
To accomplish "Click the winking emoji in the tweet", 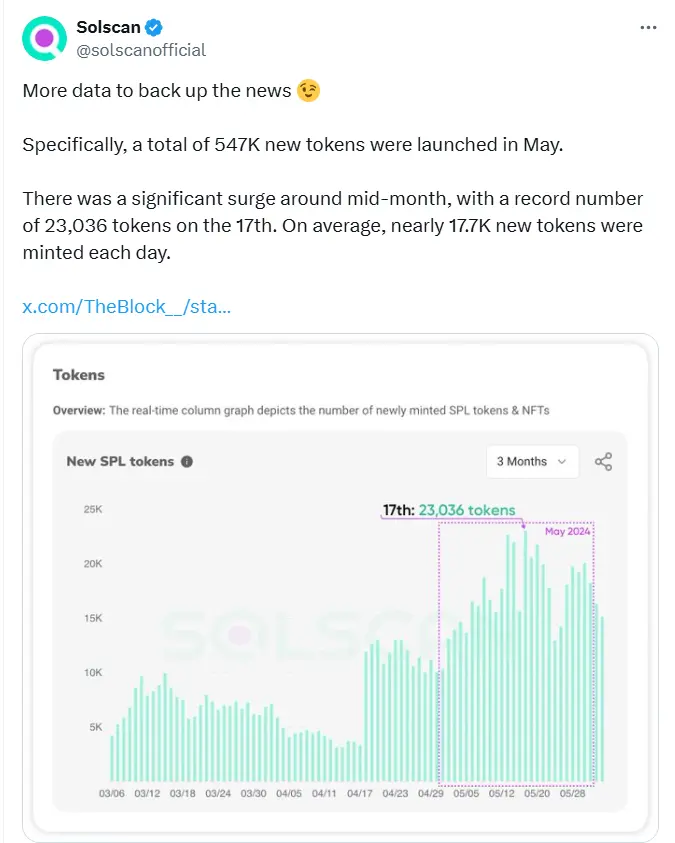I will click(x=310, y=91).
